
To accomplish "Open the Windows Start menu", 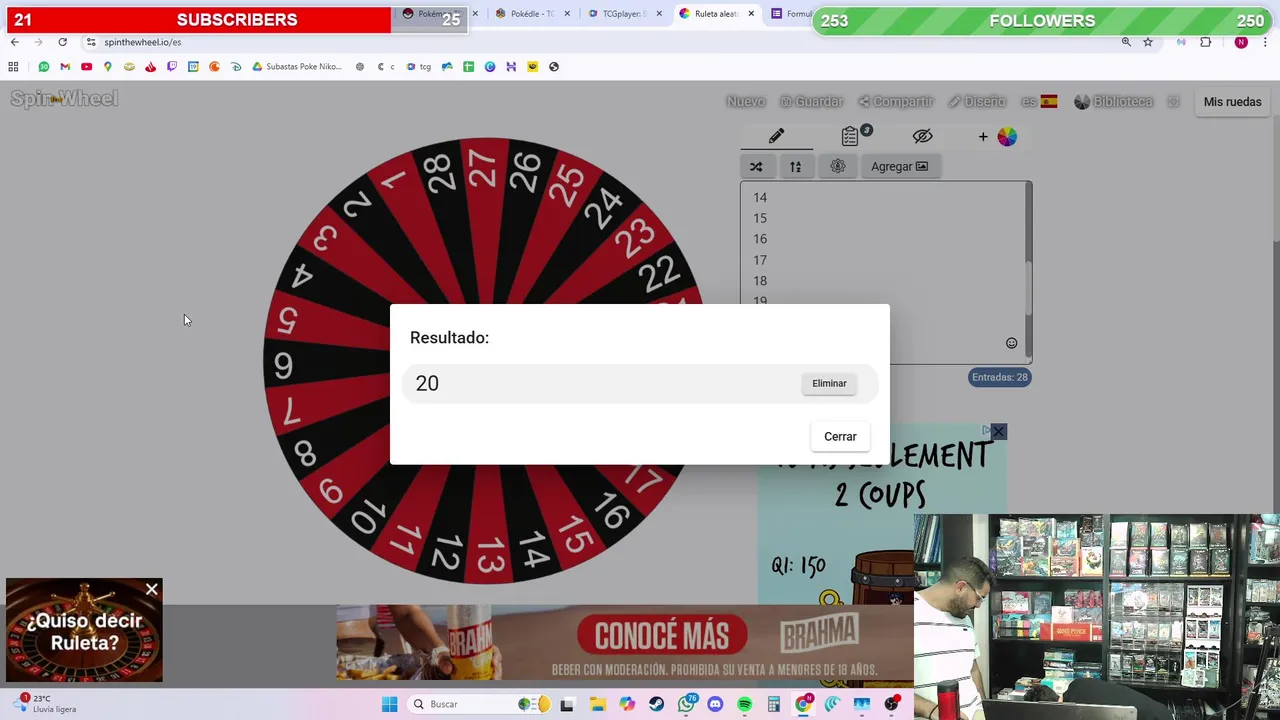I will tap(389, 704).
